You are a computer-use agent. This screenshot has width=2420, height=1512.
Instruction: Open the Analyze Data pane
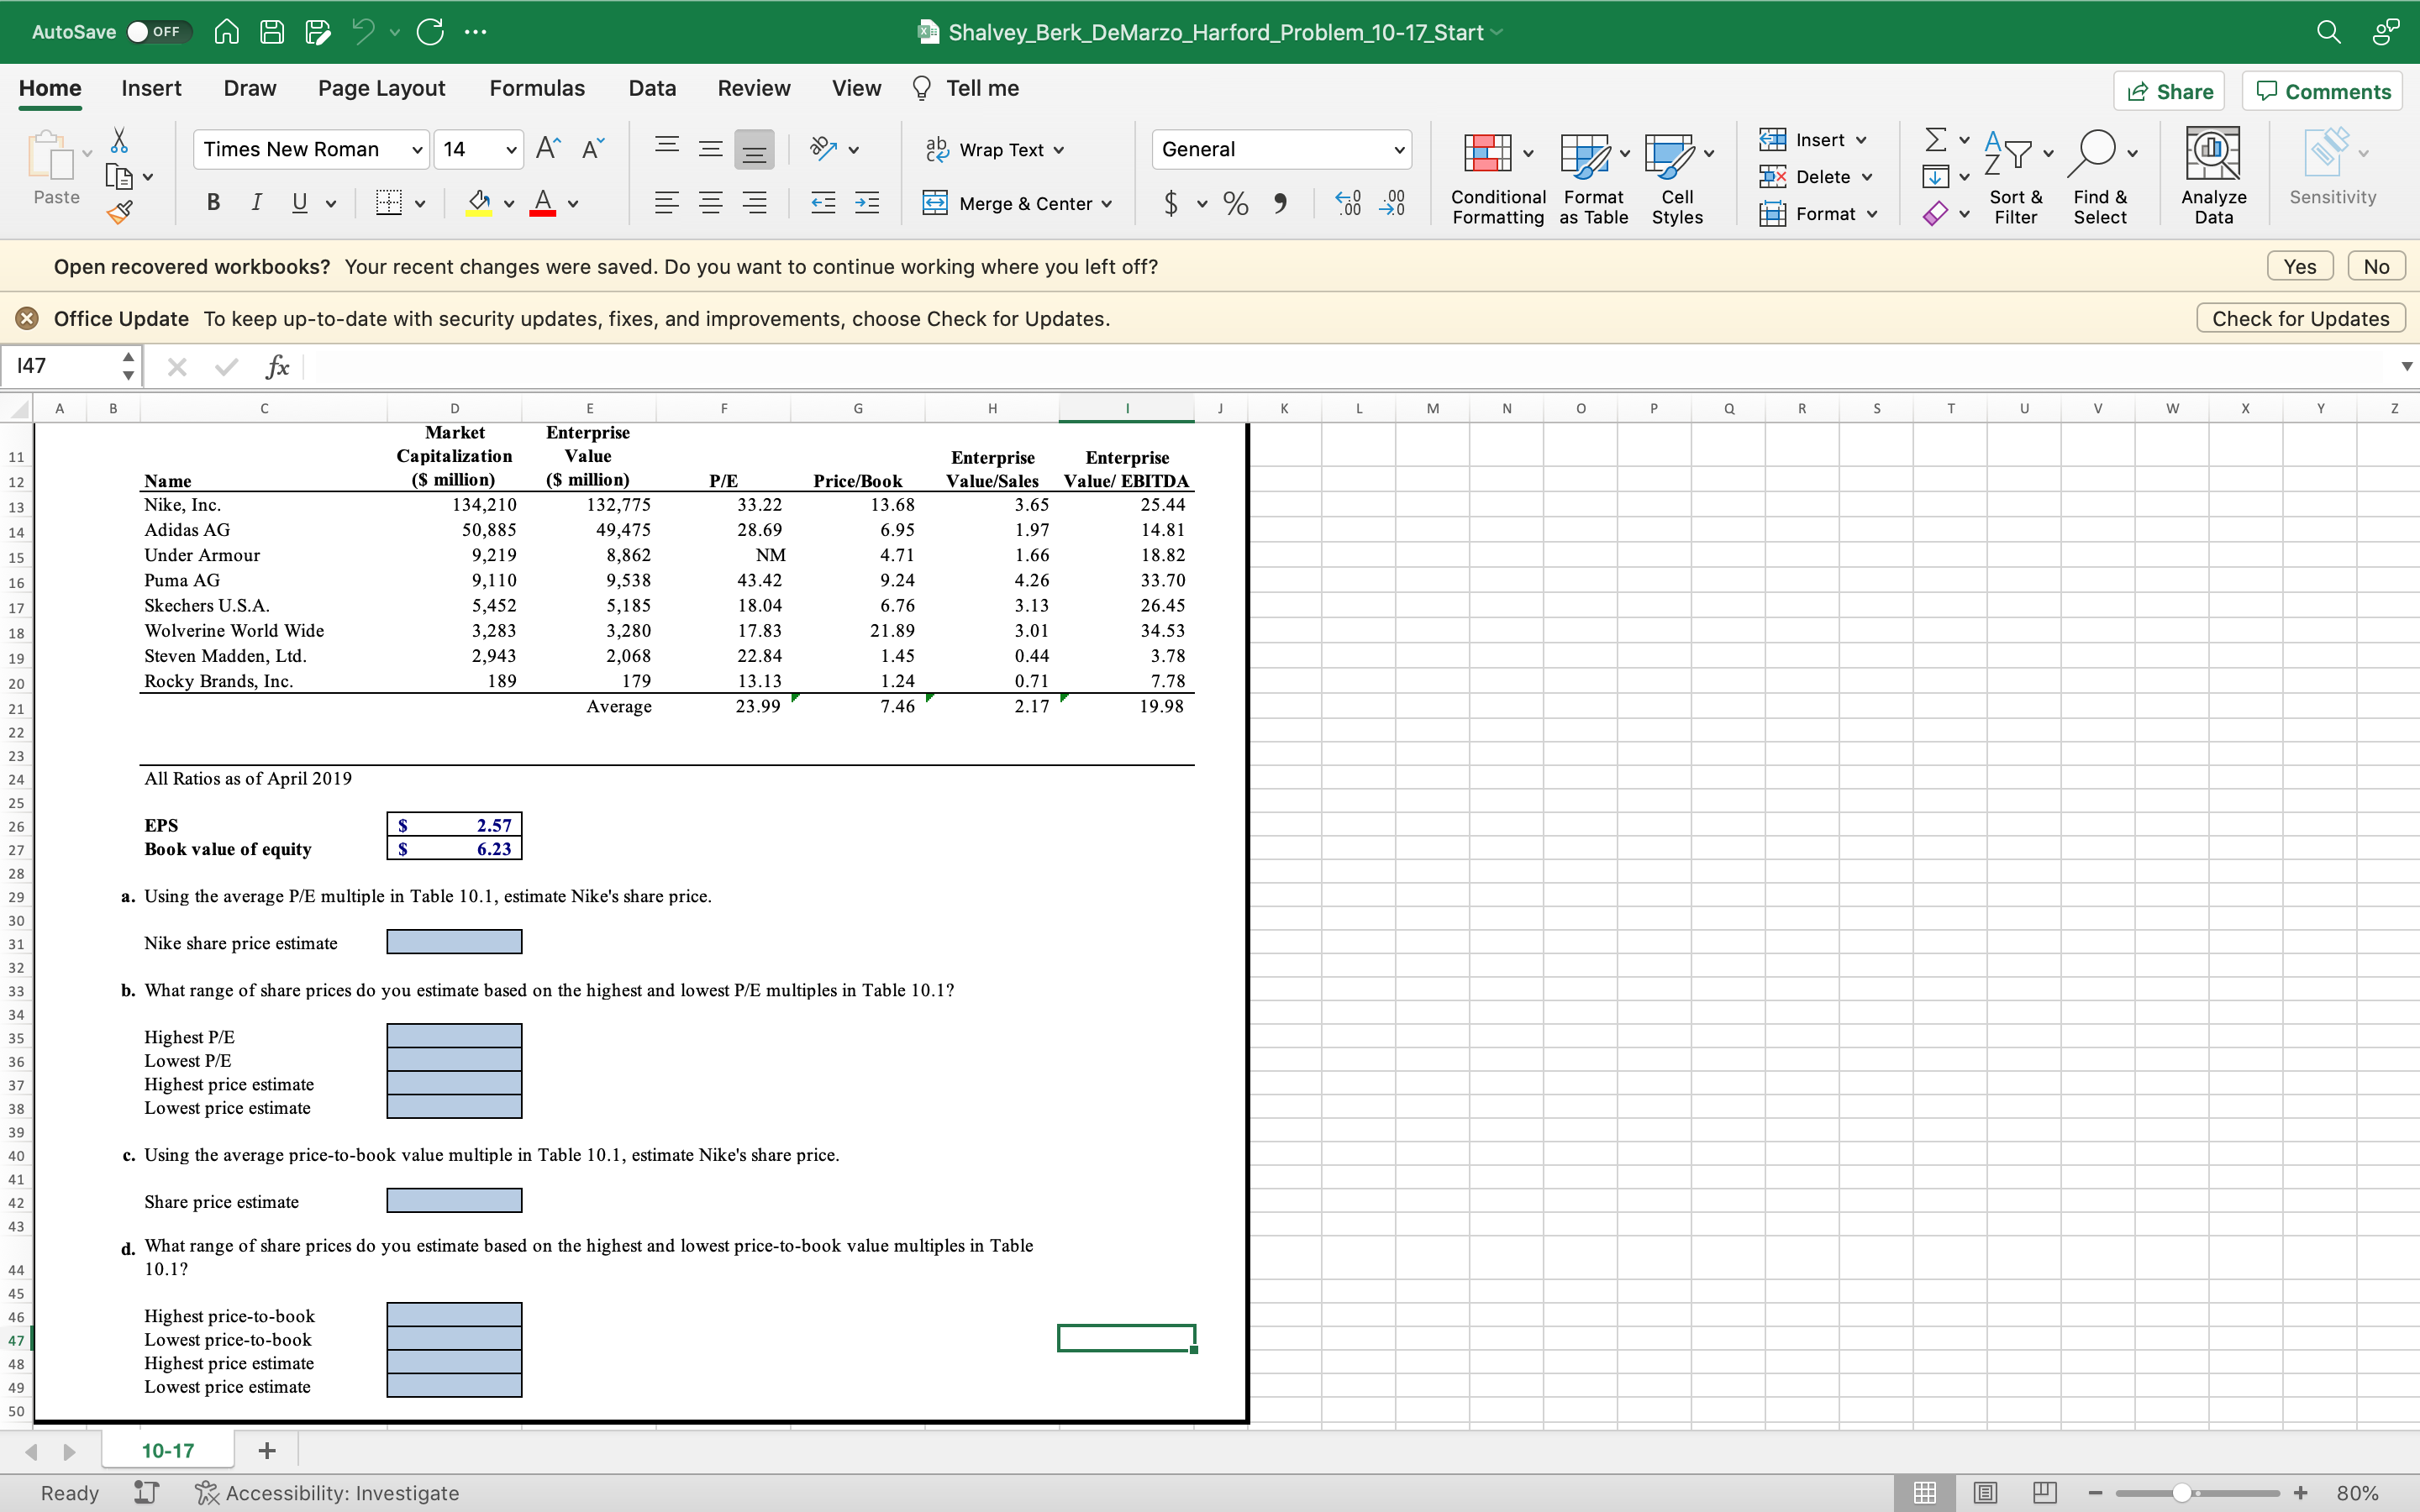point(2212,176)
